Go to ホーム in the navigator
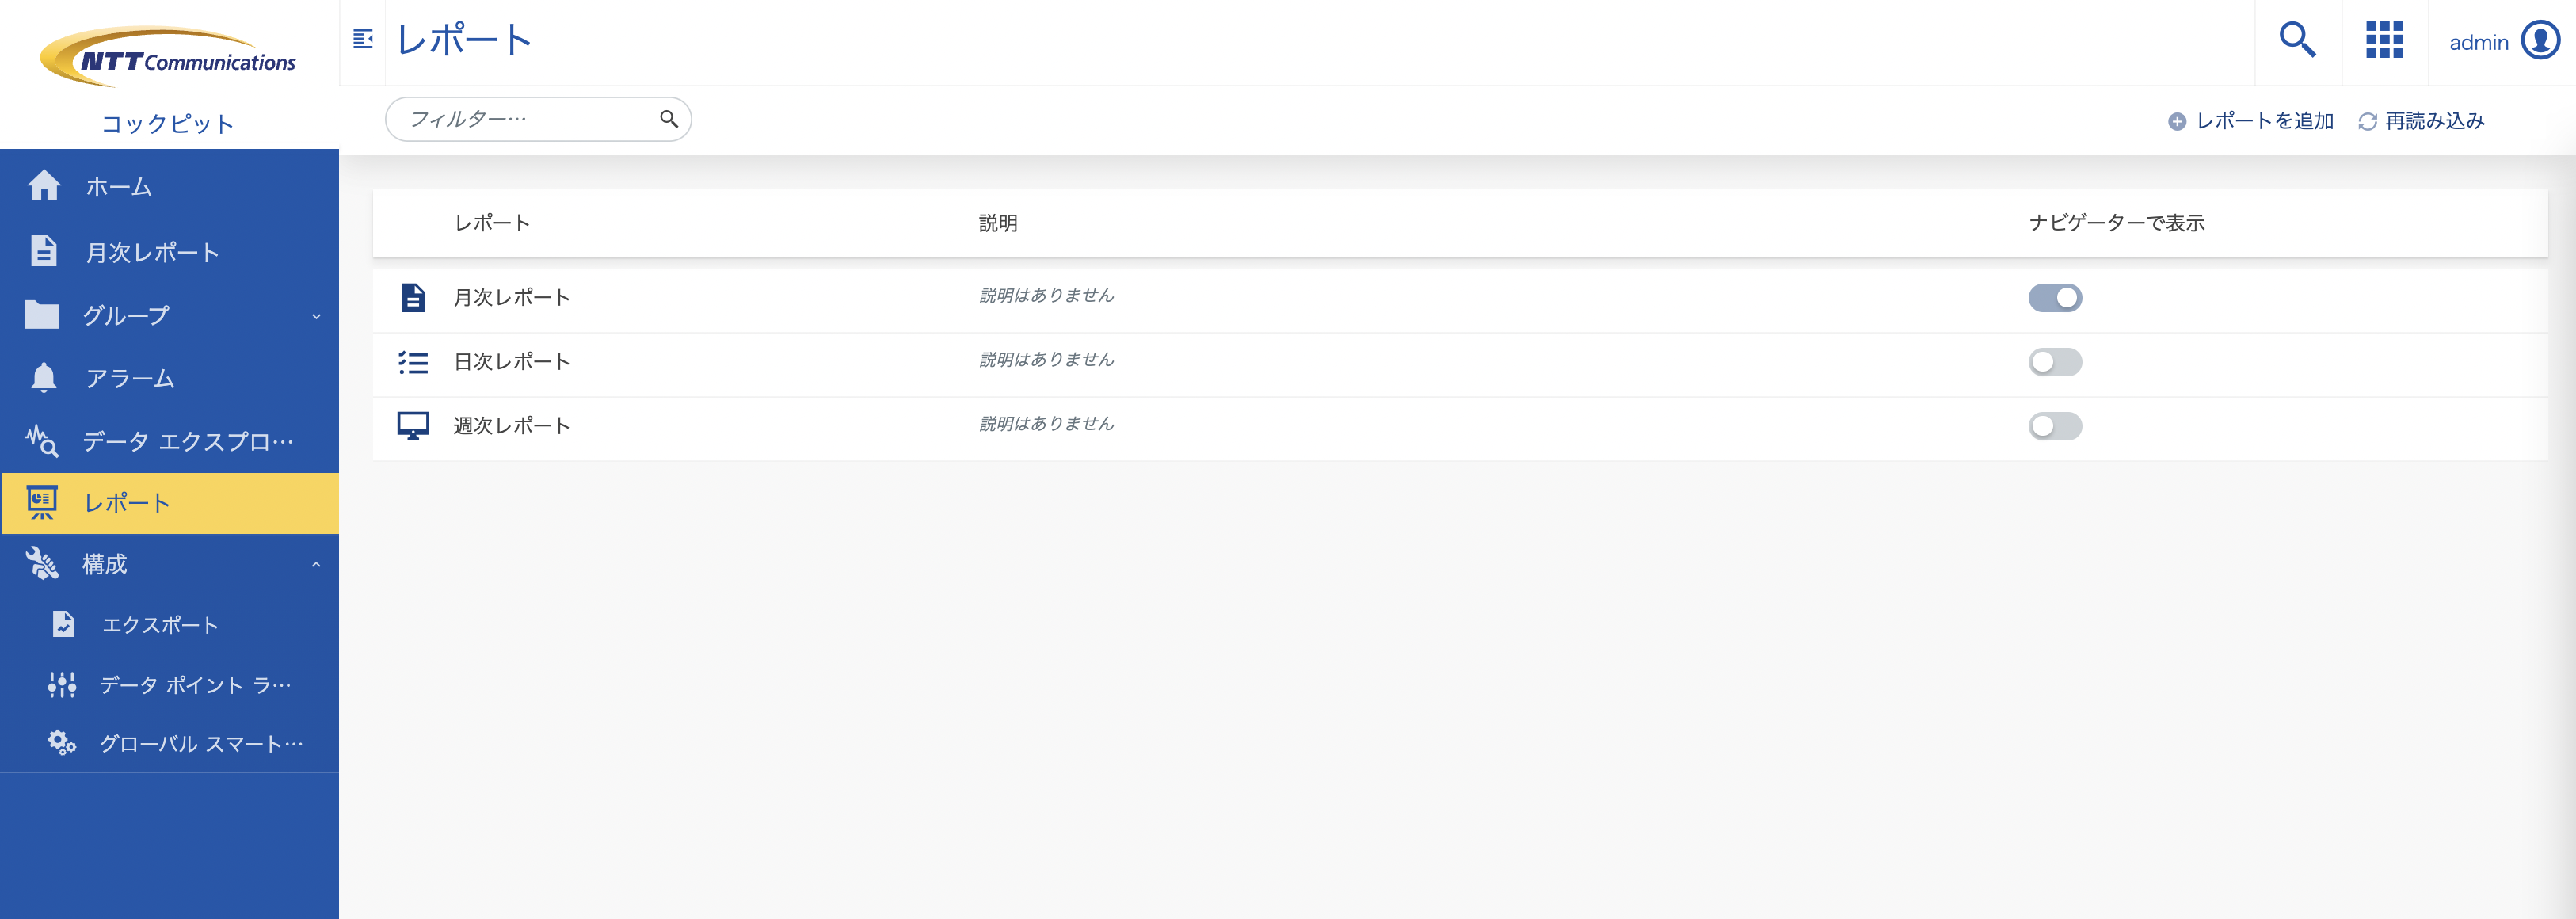 point(170,186)
